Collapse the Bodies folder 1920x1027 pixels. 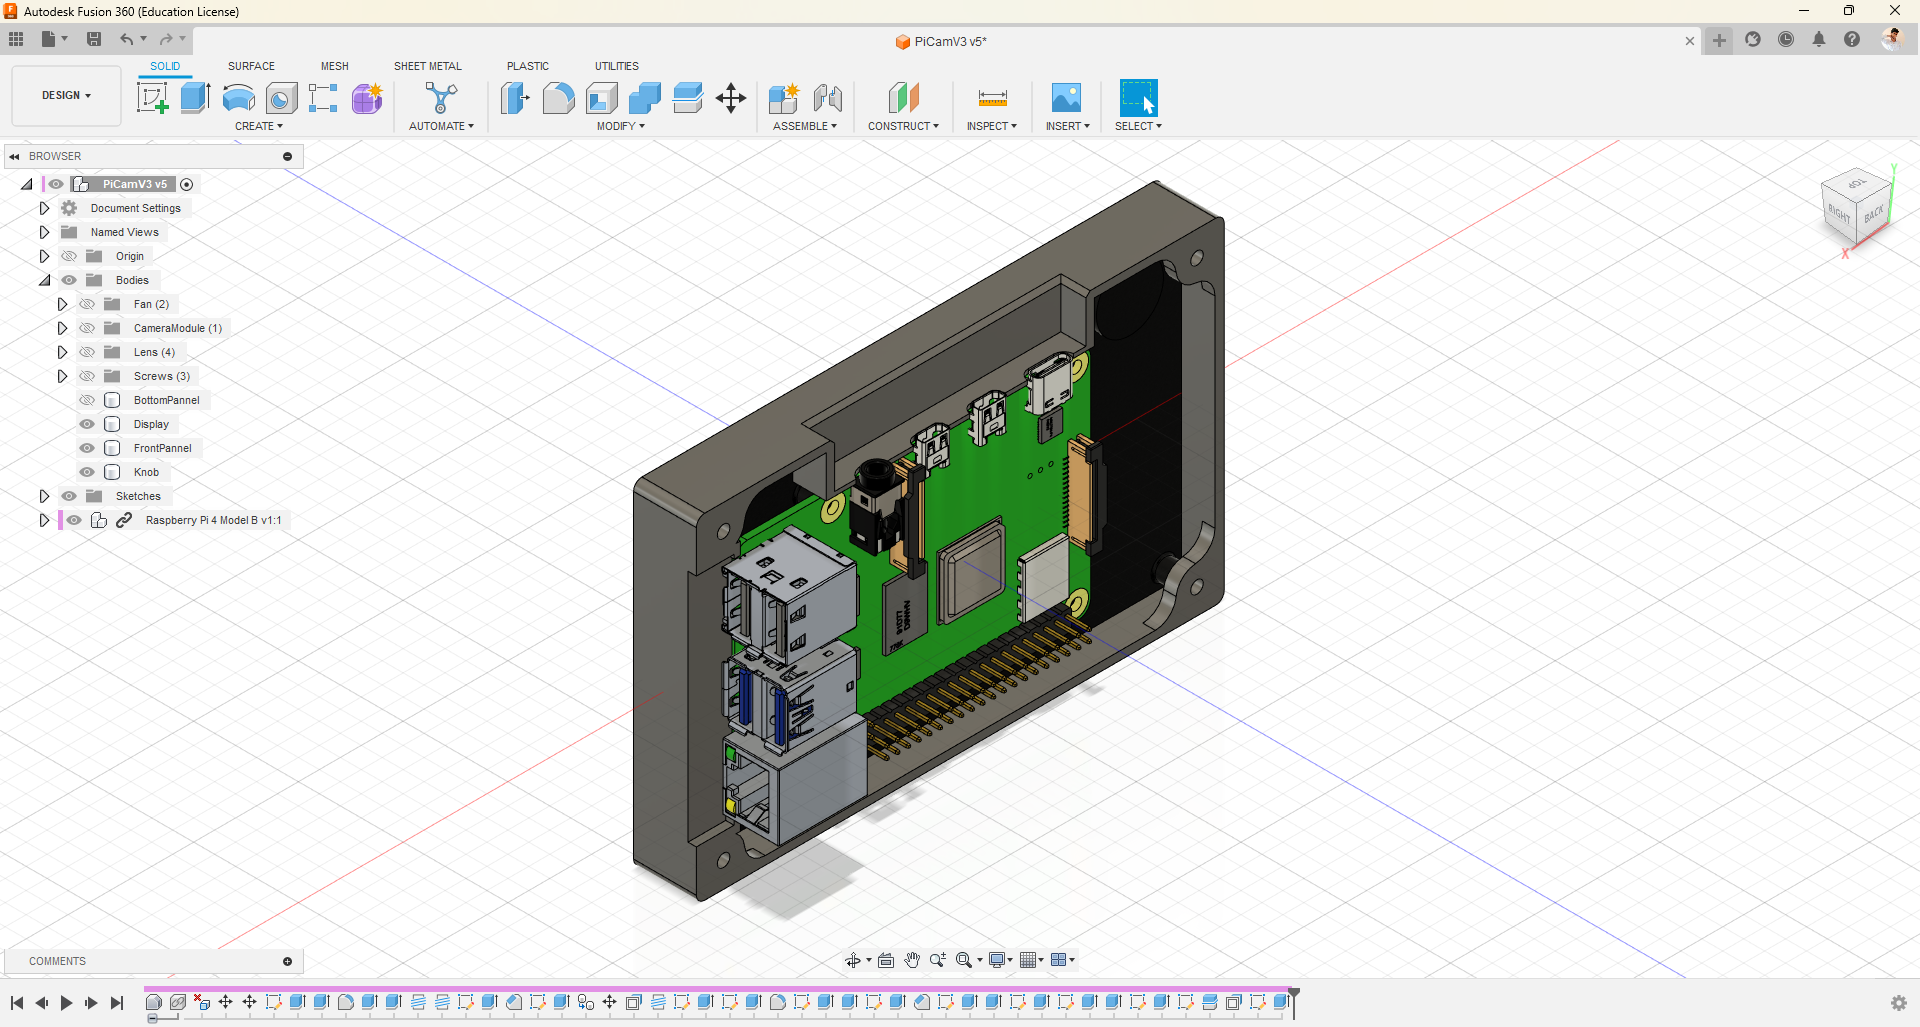pos(44,280)
